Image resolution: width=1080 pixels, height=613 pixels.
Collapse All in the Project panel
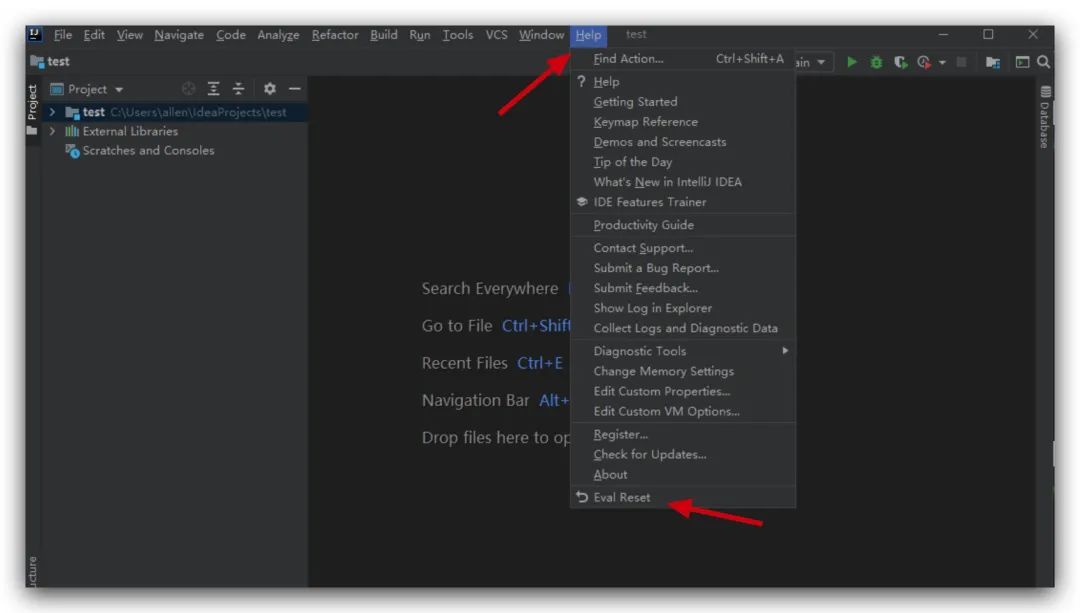coord(238,89)
